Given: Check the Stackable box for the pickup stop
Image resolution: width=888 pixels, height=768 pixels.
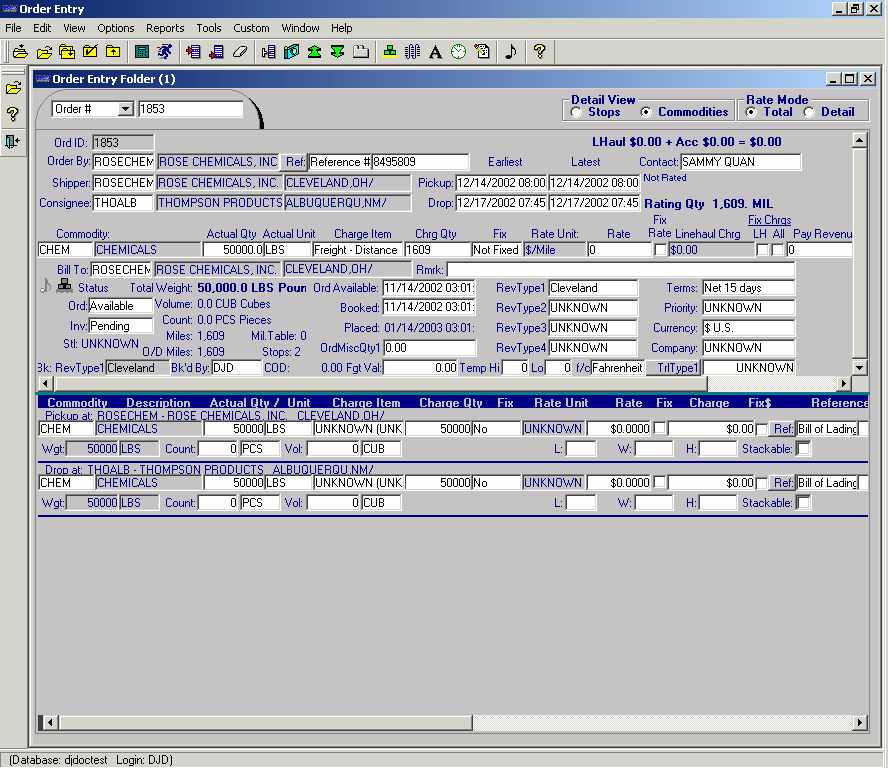Looking at the screenshot, I should (x=803, y=449).
